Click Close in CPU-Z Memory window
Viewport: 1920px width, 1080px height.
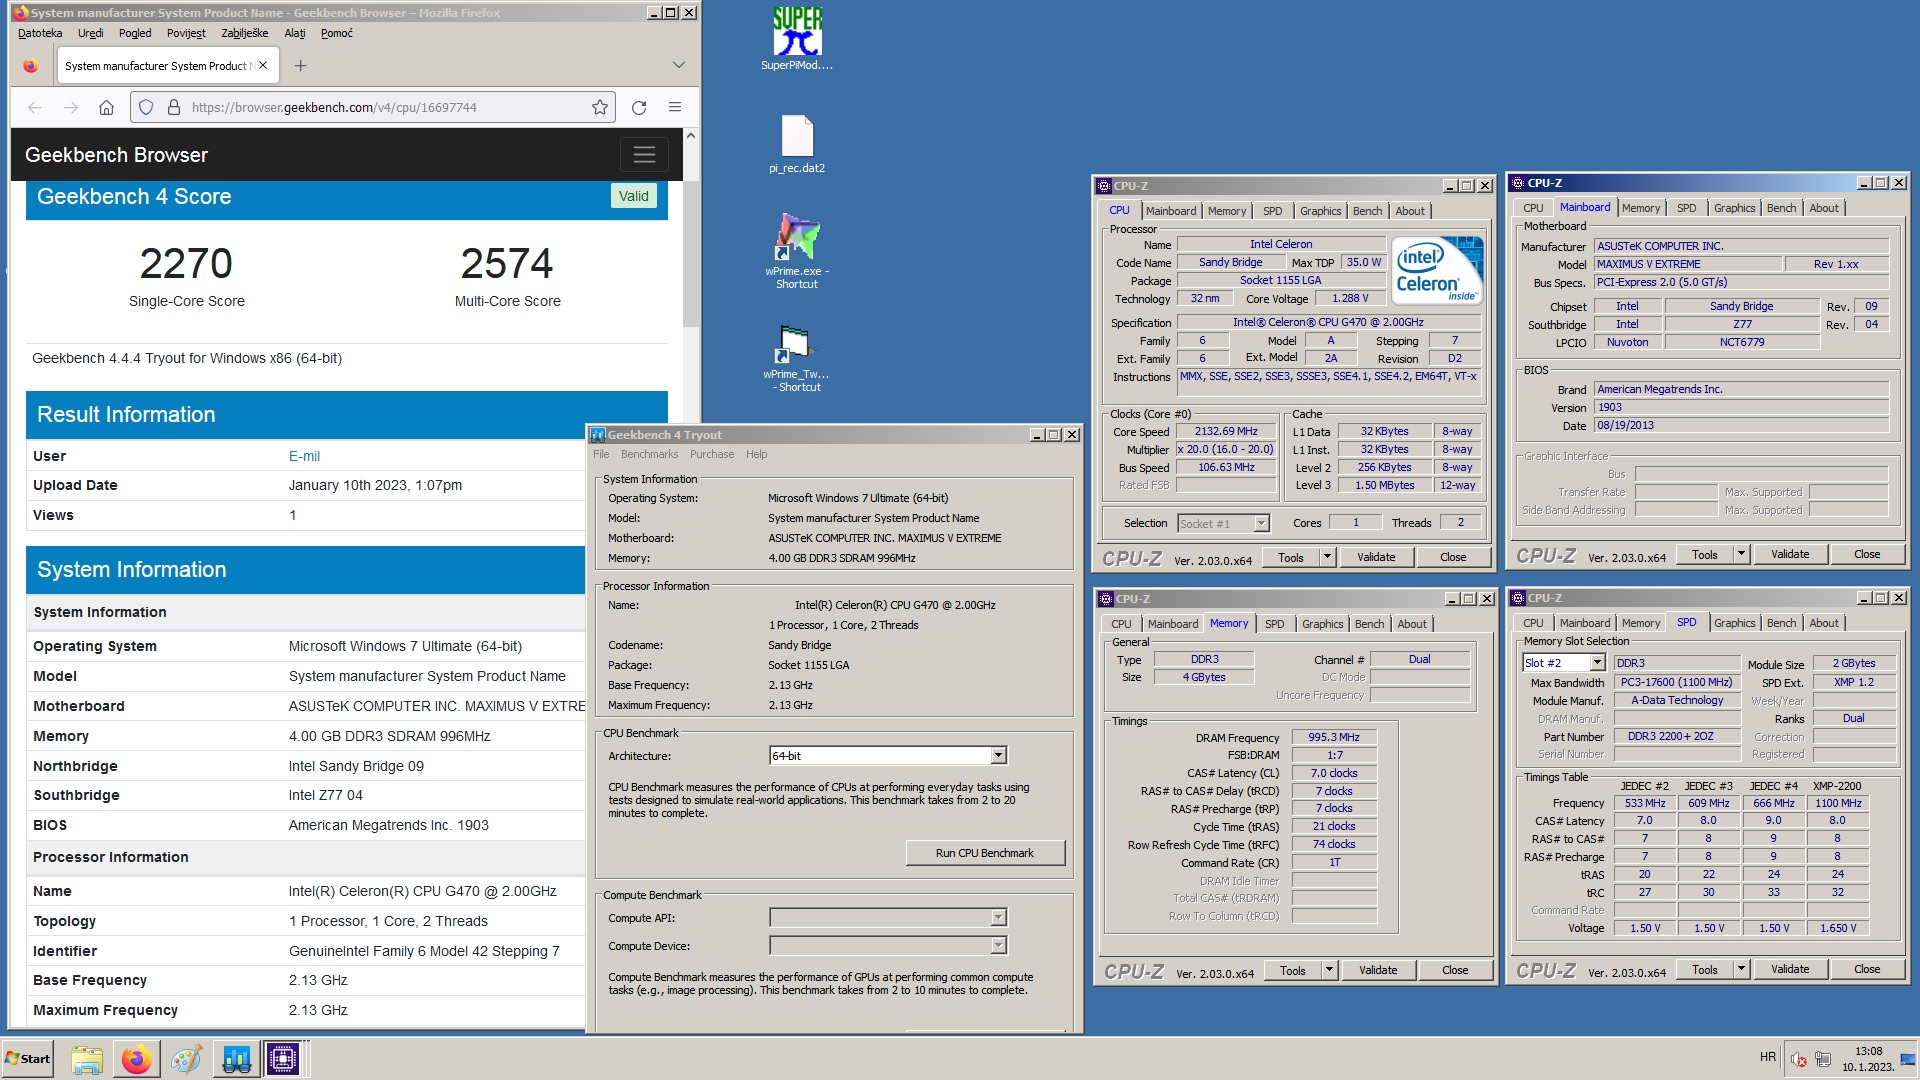(x=1455, y=970)
